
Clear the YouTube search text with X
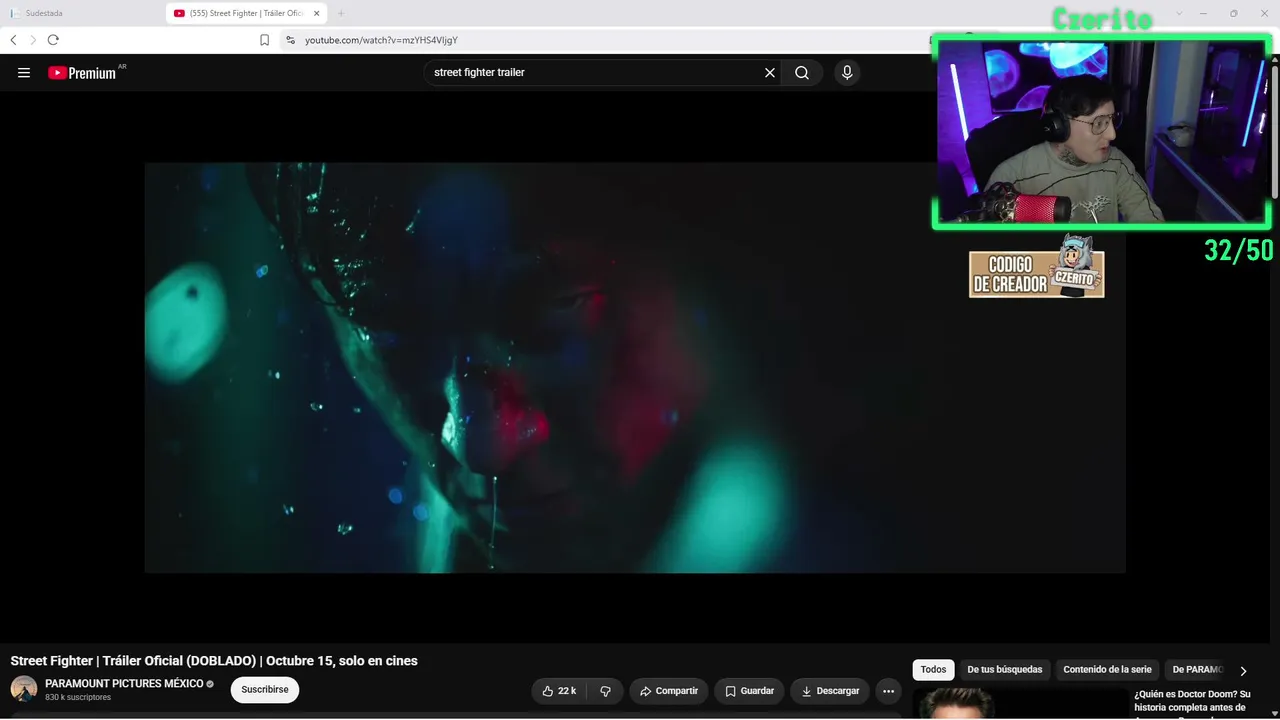(770, 73)
